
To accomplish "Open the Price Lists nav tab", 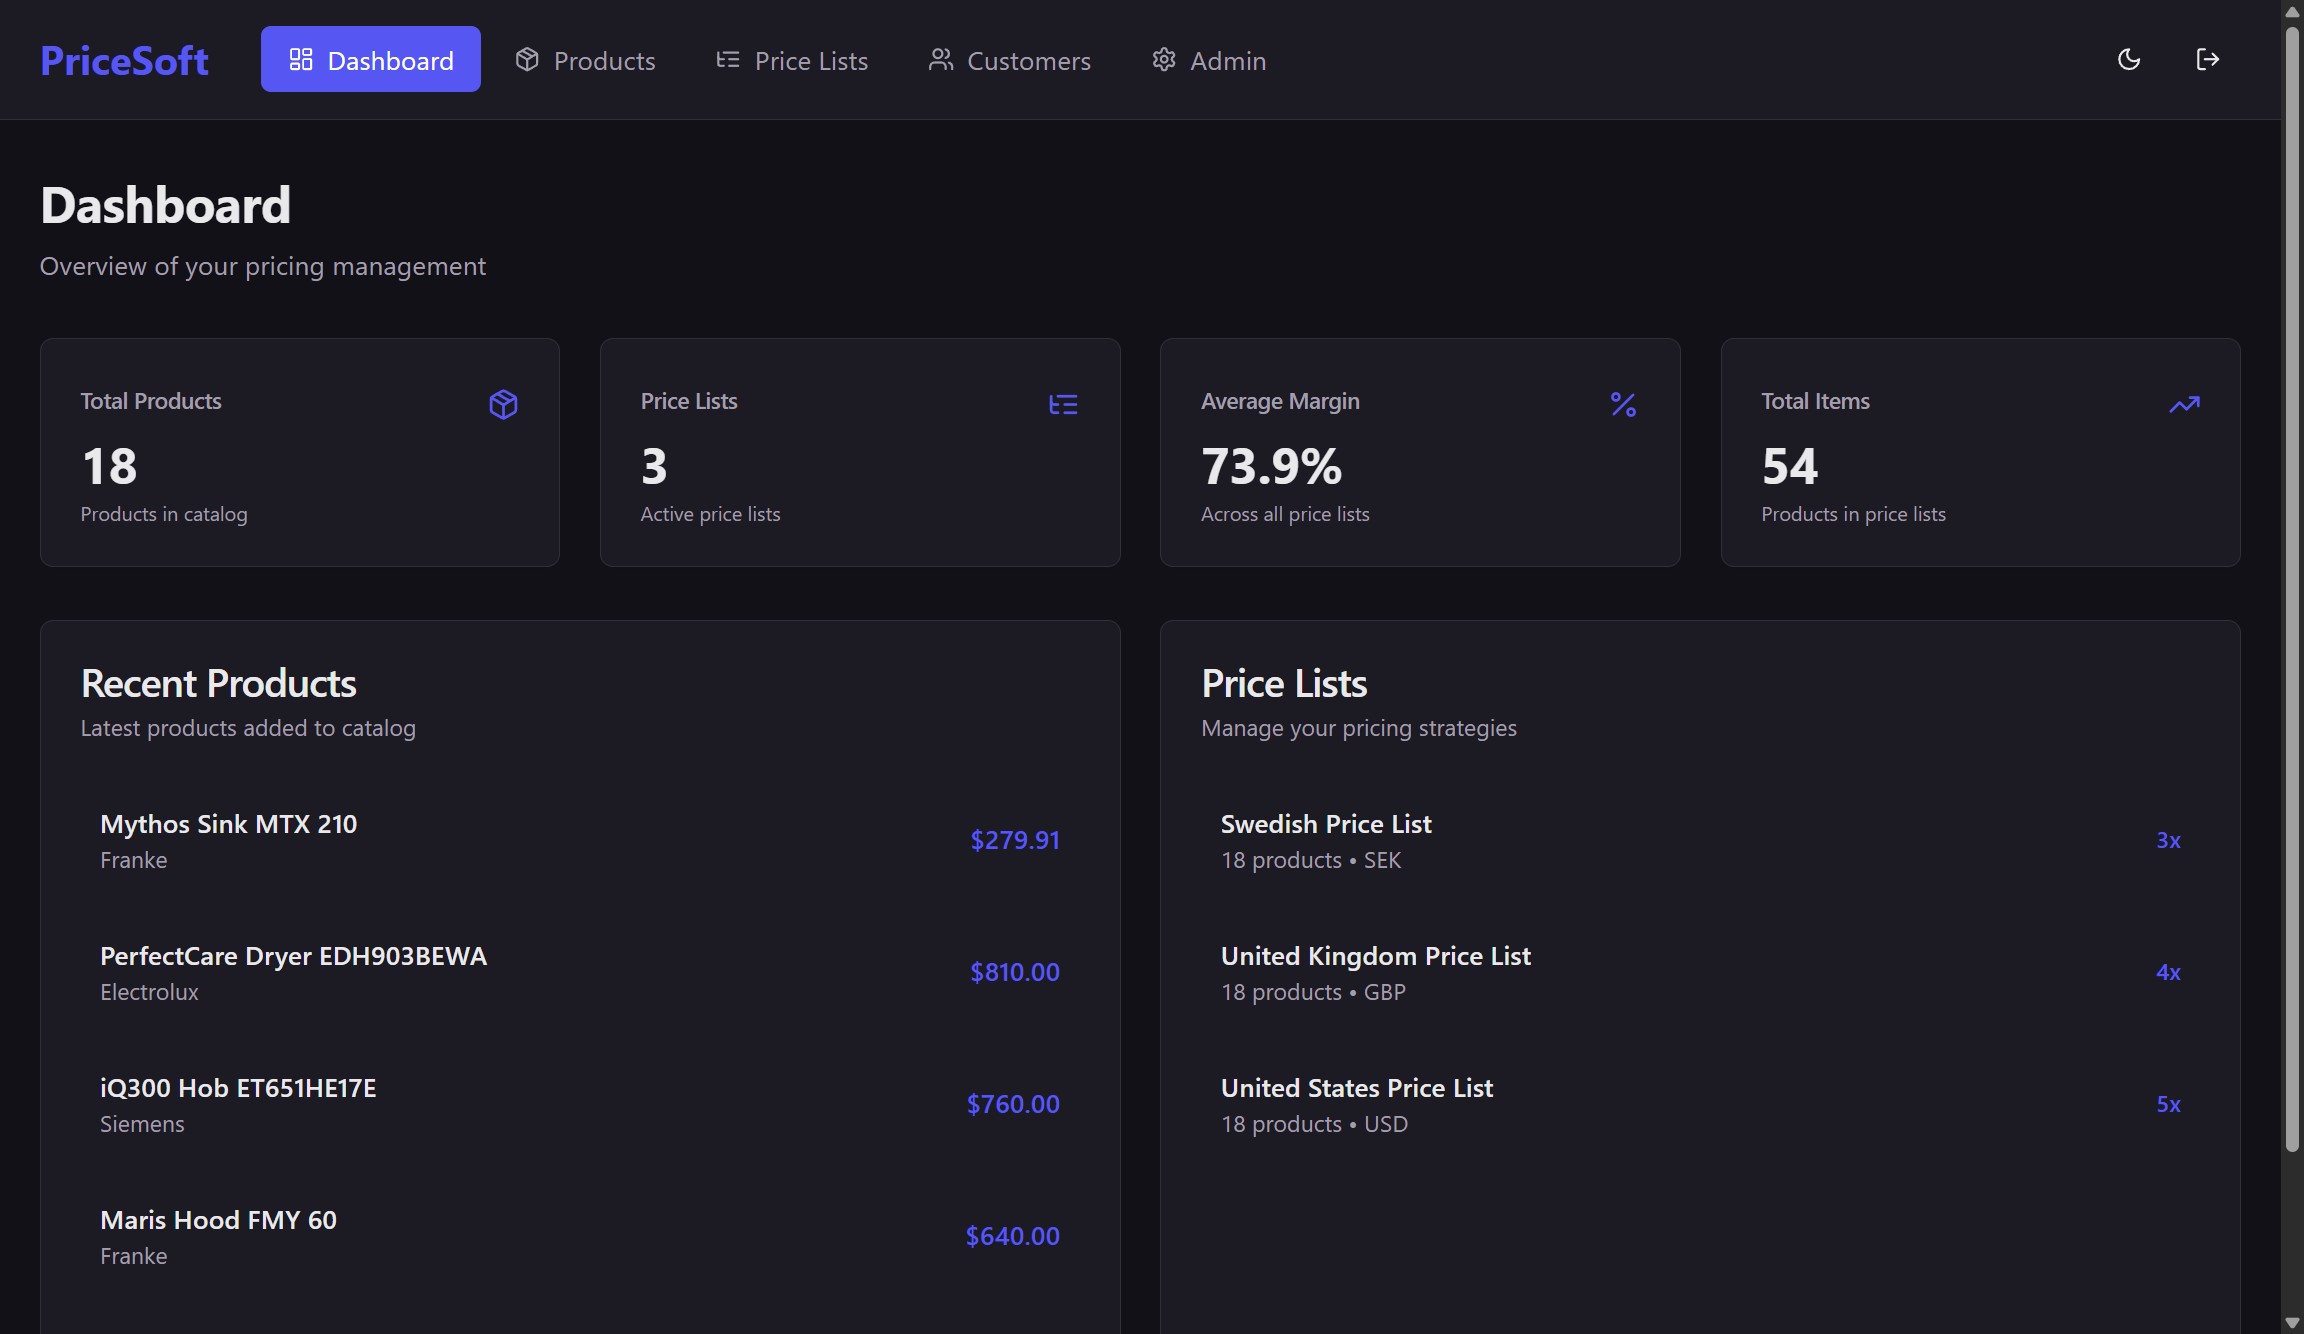I will [792, 61].
